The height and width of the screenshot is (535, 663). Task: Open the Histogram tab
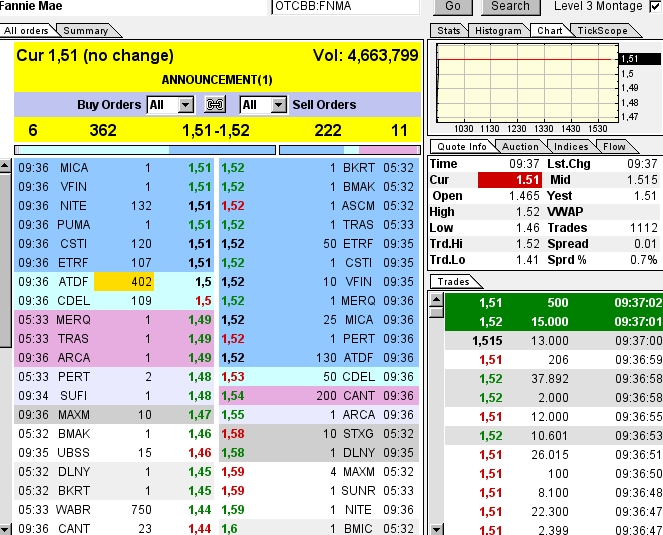(498, 31)
